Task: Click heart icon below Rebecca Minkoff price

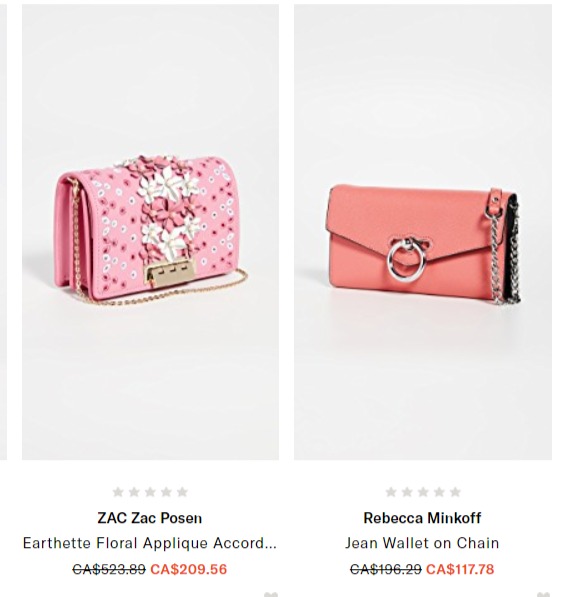Action: click(544, 594)
